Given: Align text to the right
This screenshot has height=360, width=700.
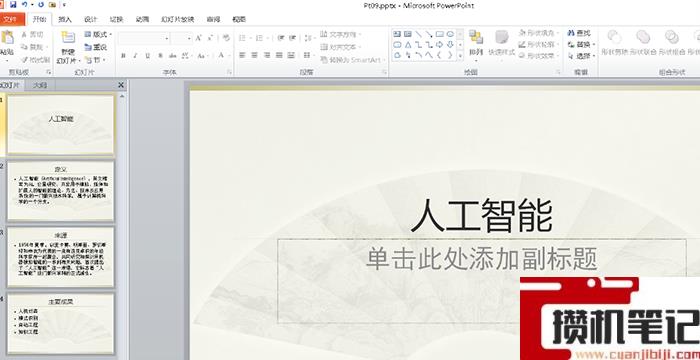Looking at the screenshot, I should [267, 55].
